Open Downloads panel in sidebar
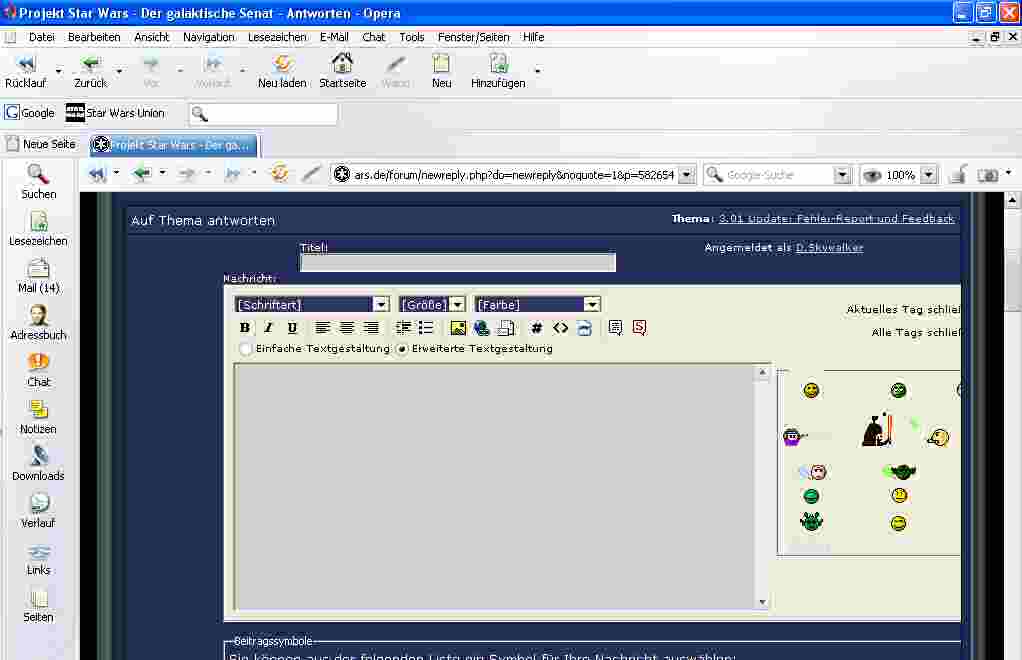This screenshot has width=1022, height=660. [38, 463]
